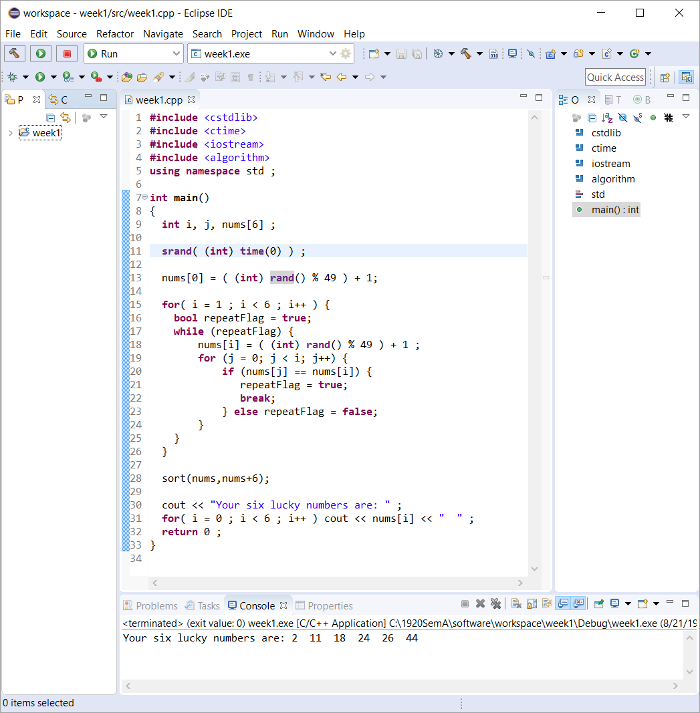Open the Outline view menu triangle
Image resolution: width=700 pixels, height=713 pixels.
click(x=686, y=117)
